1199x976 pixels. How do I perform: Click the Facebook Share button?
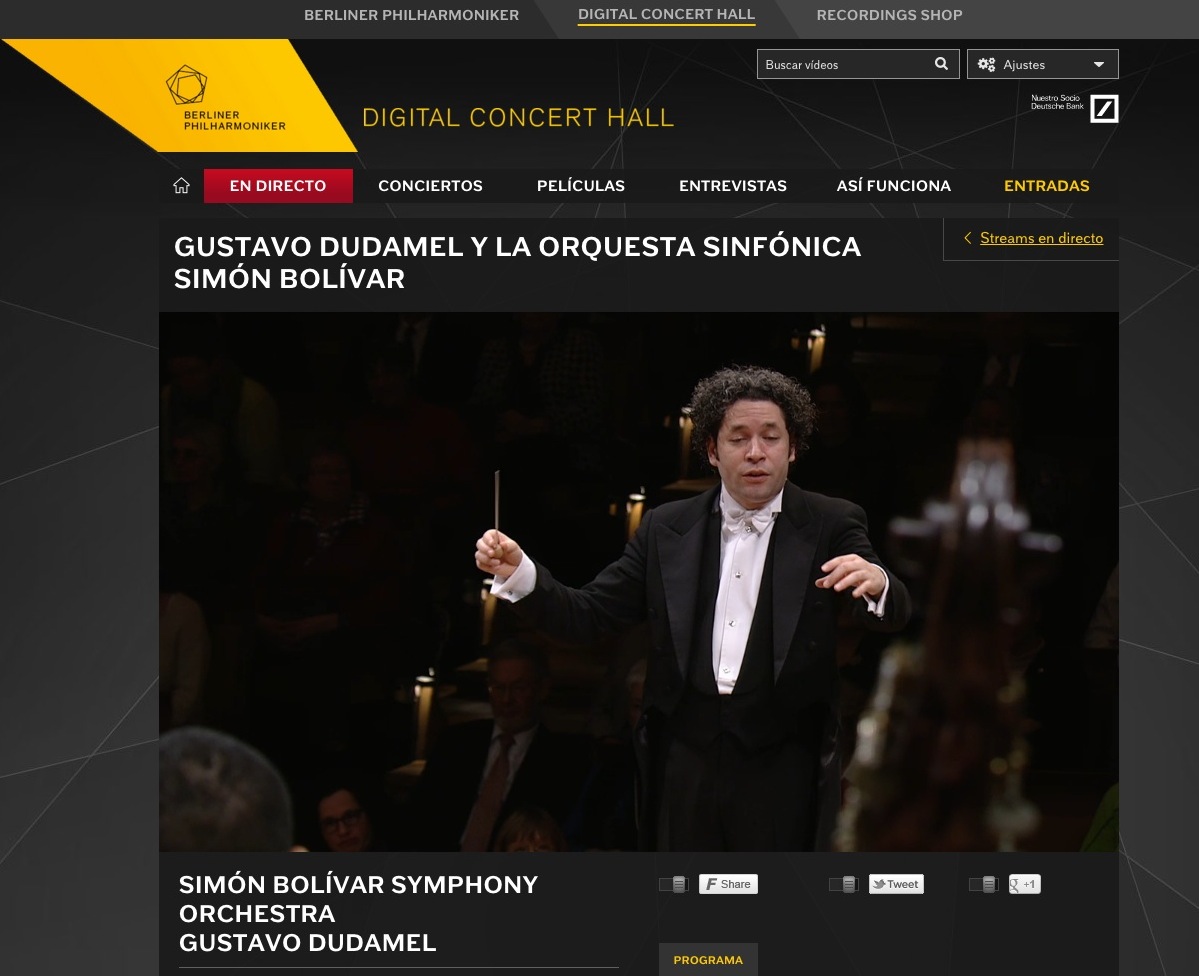[x=728, y=884]
